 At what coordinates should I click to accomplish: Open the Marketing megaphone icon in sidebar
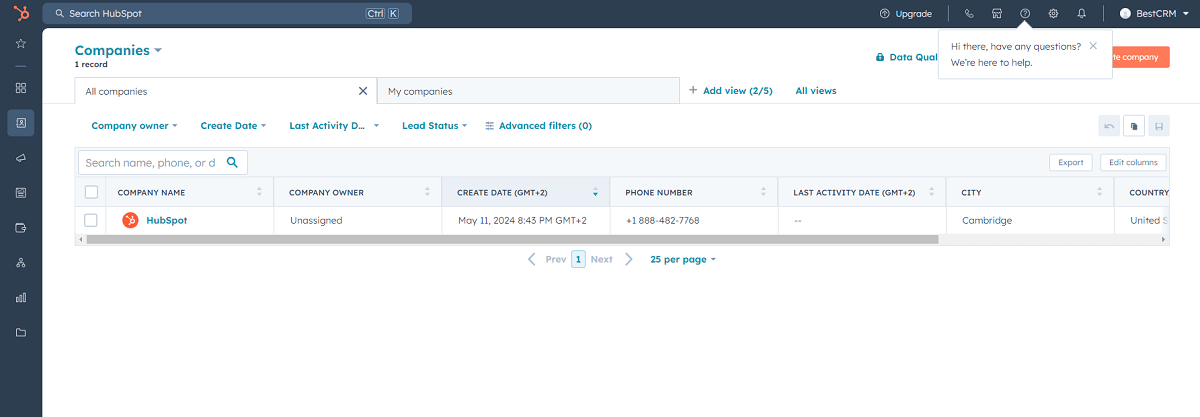click(21, 158)
